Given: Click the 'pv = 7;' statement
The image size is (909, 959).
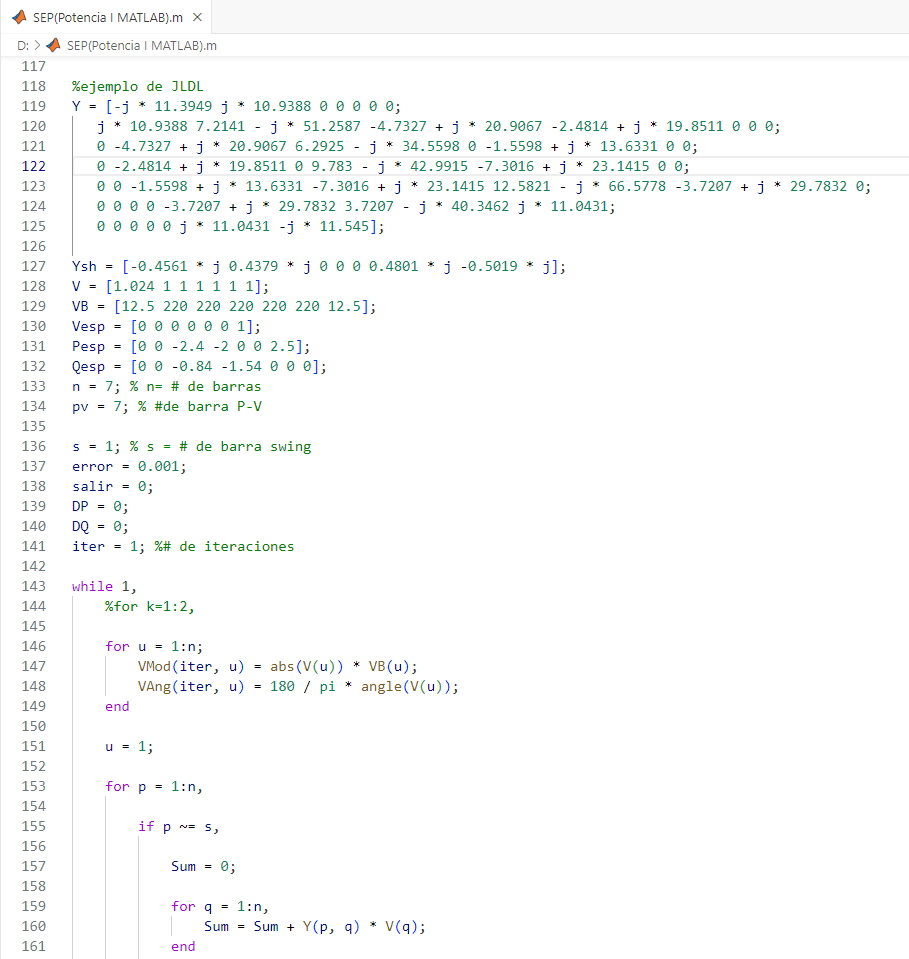Looking at the screenshot, I should pos(100,406).
